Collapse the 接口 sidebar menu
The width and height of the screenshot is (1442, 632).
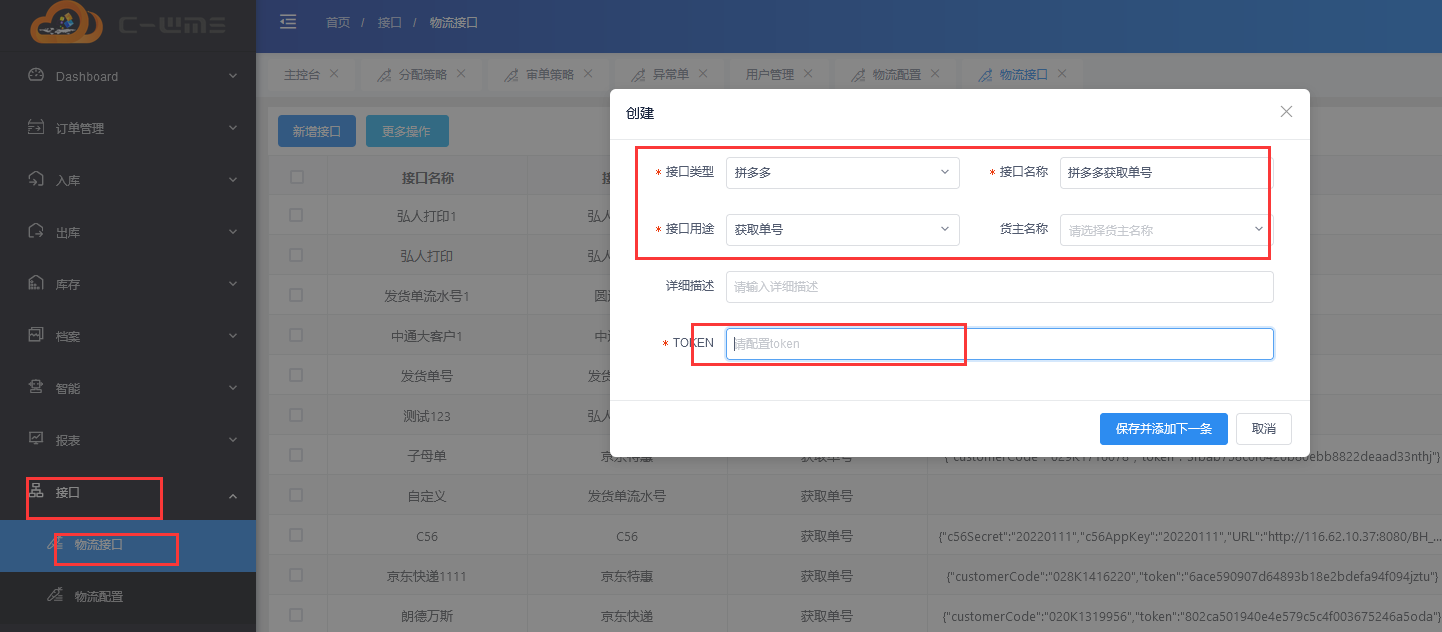click(x=233, y=496)
